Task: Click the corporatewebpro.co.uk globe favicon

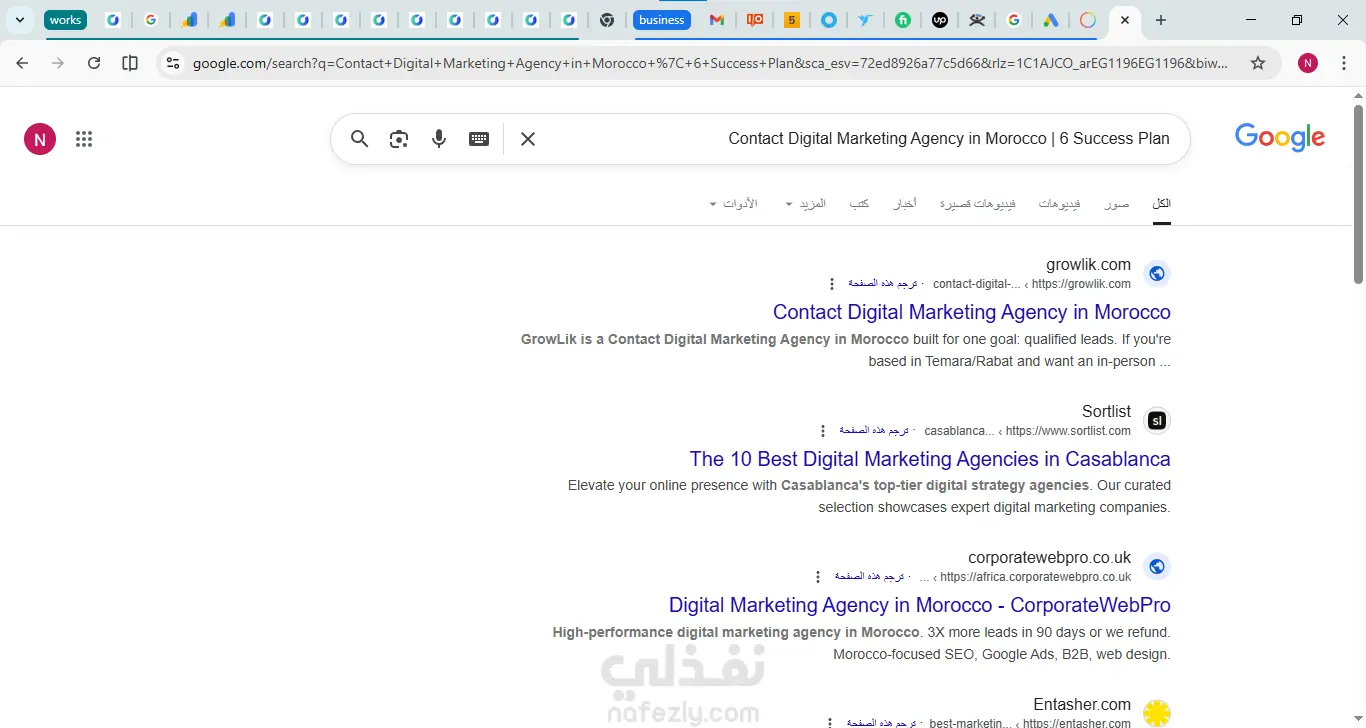Action: click(x=1157, y=567)
